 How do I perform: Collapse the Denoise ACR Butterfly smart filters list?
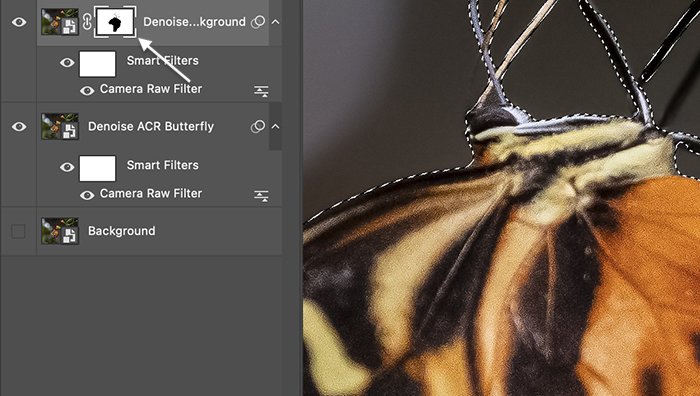tap(275, 126)
